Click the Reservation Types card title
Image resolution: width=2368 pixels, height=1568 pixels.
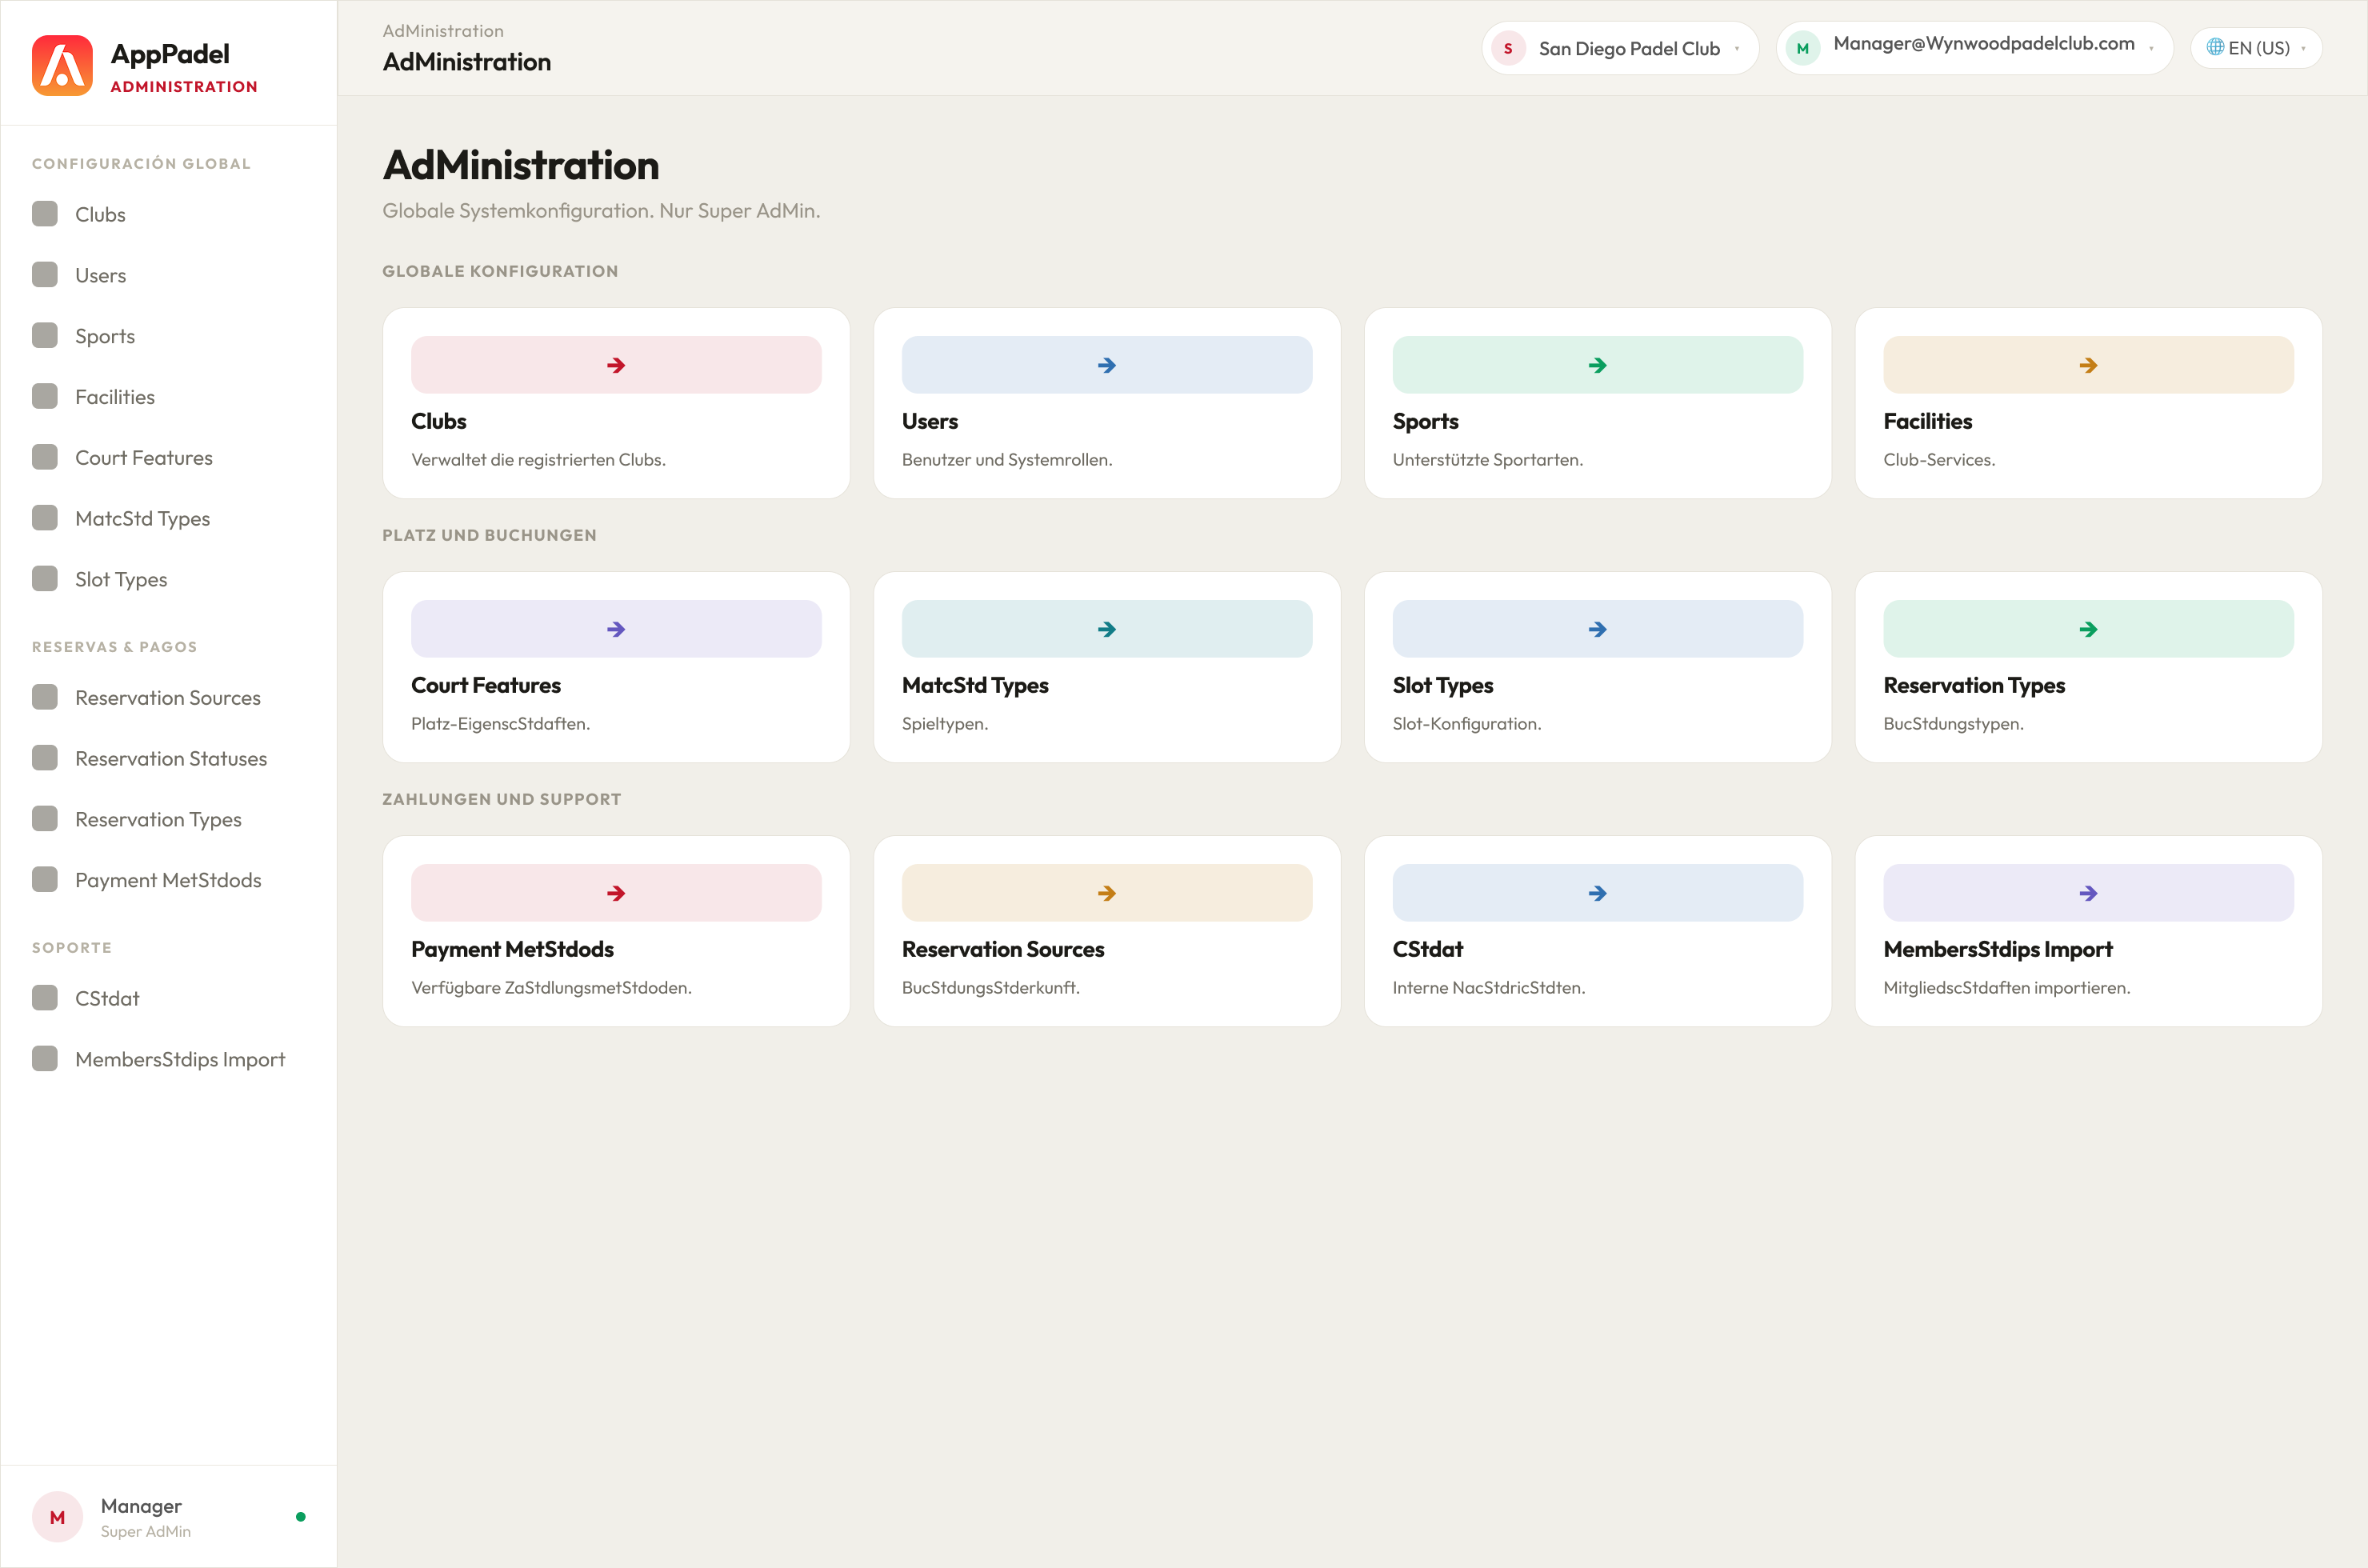1974,685
